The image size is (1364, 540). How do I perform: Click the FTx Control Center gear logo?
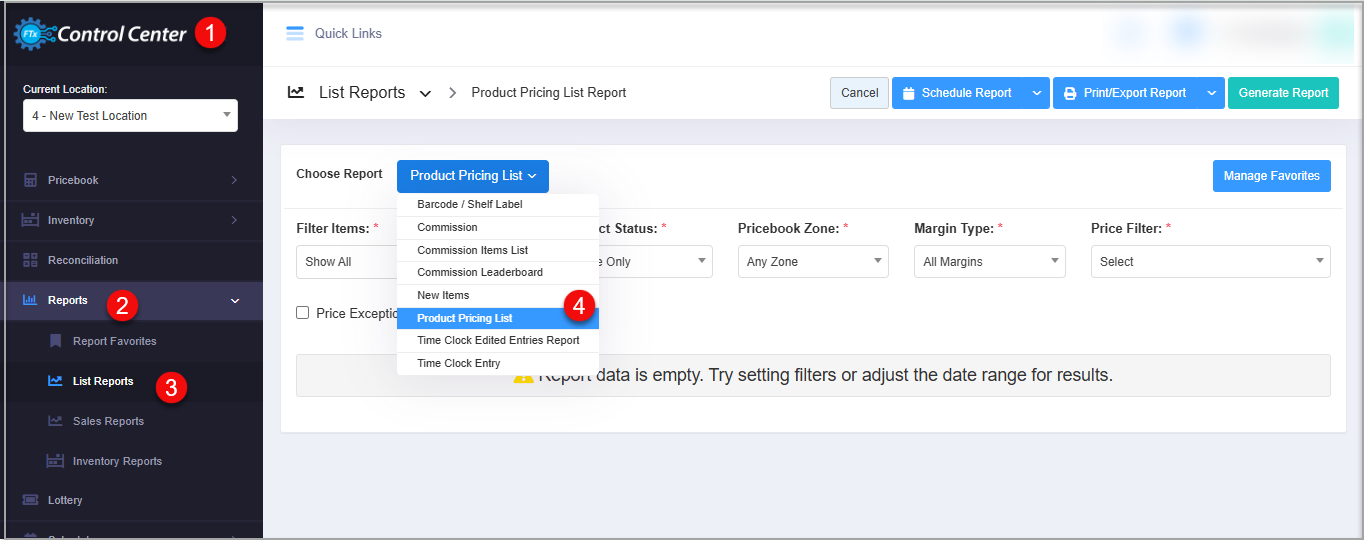[x=32, y=34]
